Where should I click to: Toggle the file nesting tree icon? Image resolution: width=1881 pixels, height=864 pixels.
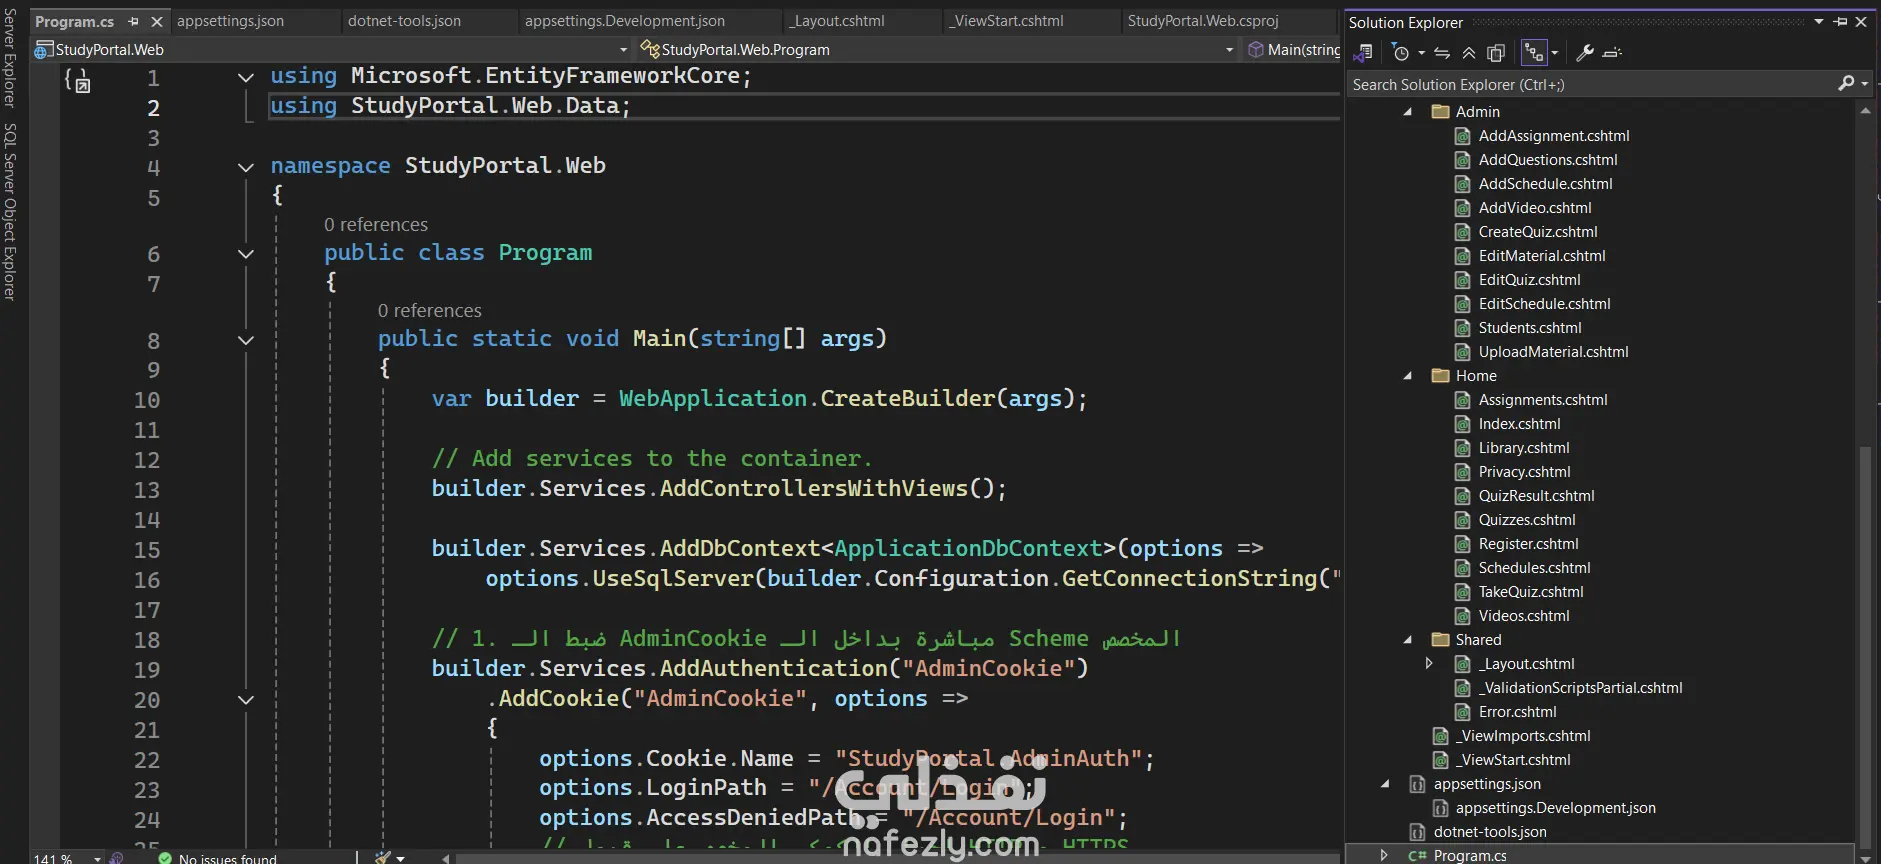(x=1533, y=53)
